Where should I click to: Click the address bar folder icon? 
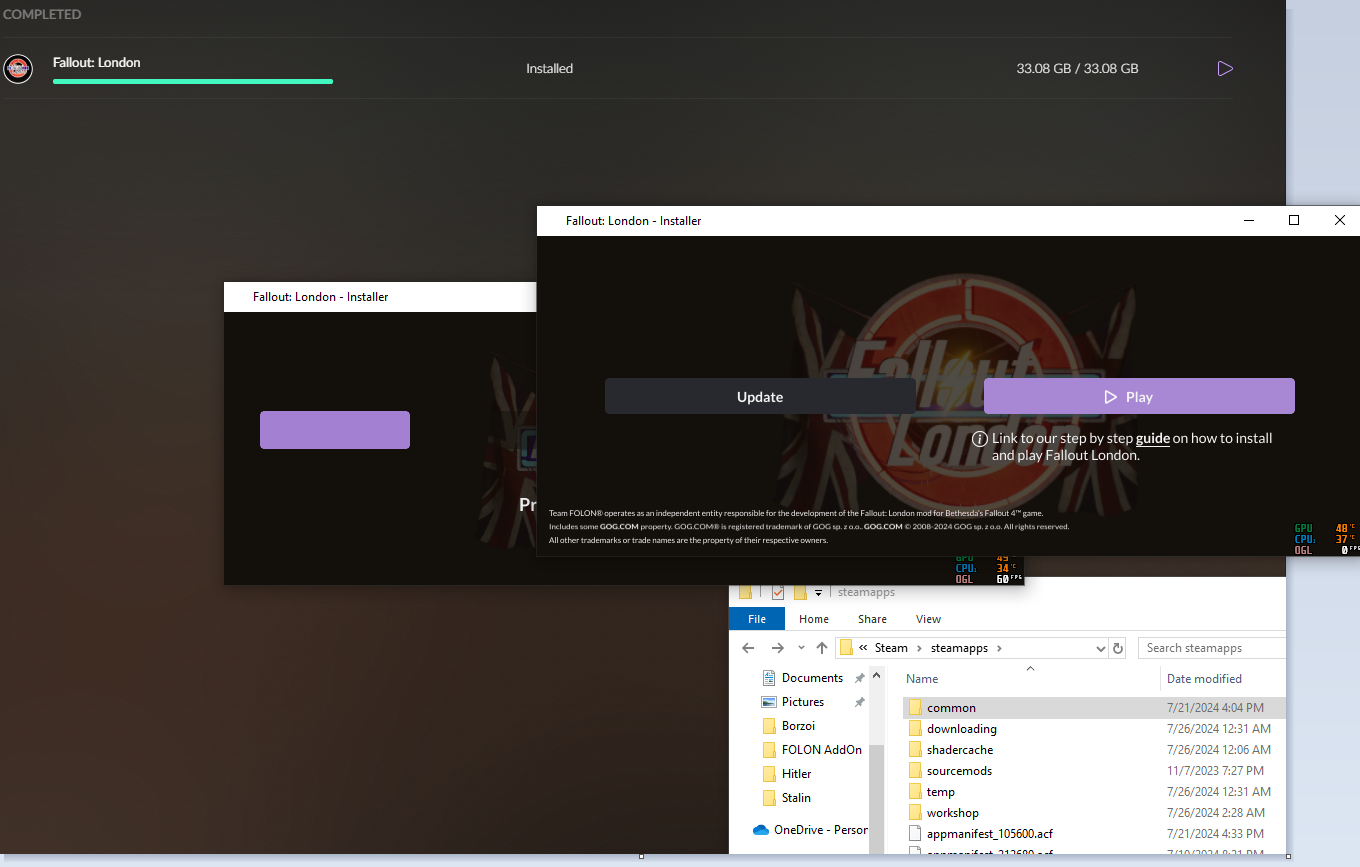coord(846,648)
